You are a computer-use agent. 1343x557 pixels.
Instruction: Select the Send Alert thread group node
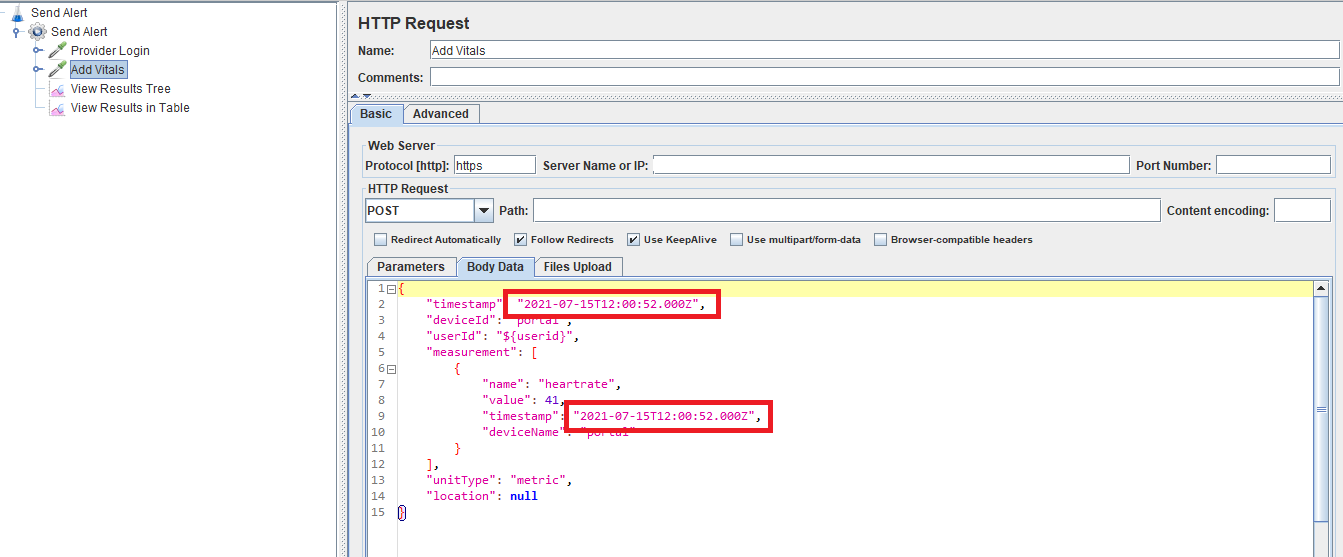pyautogui.click(x=79, y=32)
